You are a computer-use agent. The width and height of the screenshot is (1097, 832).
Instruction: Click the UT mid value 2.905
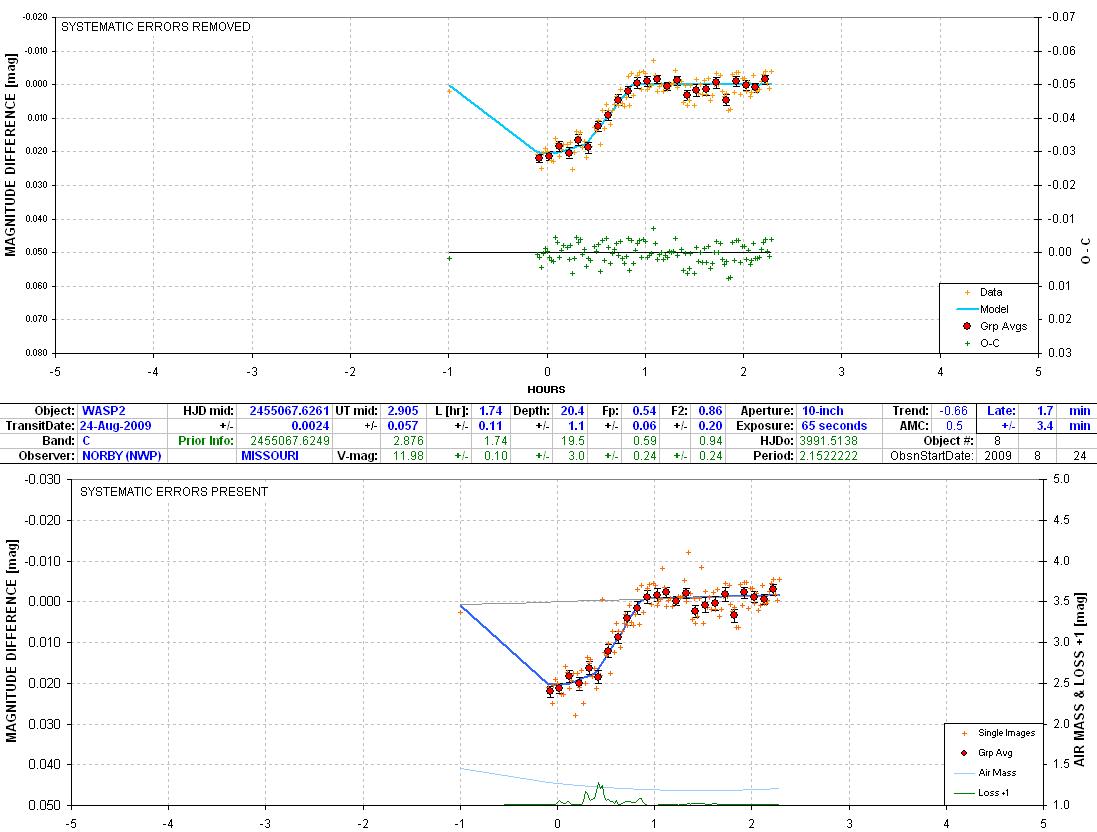coord(403,411)
